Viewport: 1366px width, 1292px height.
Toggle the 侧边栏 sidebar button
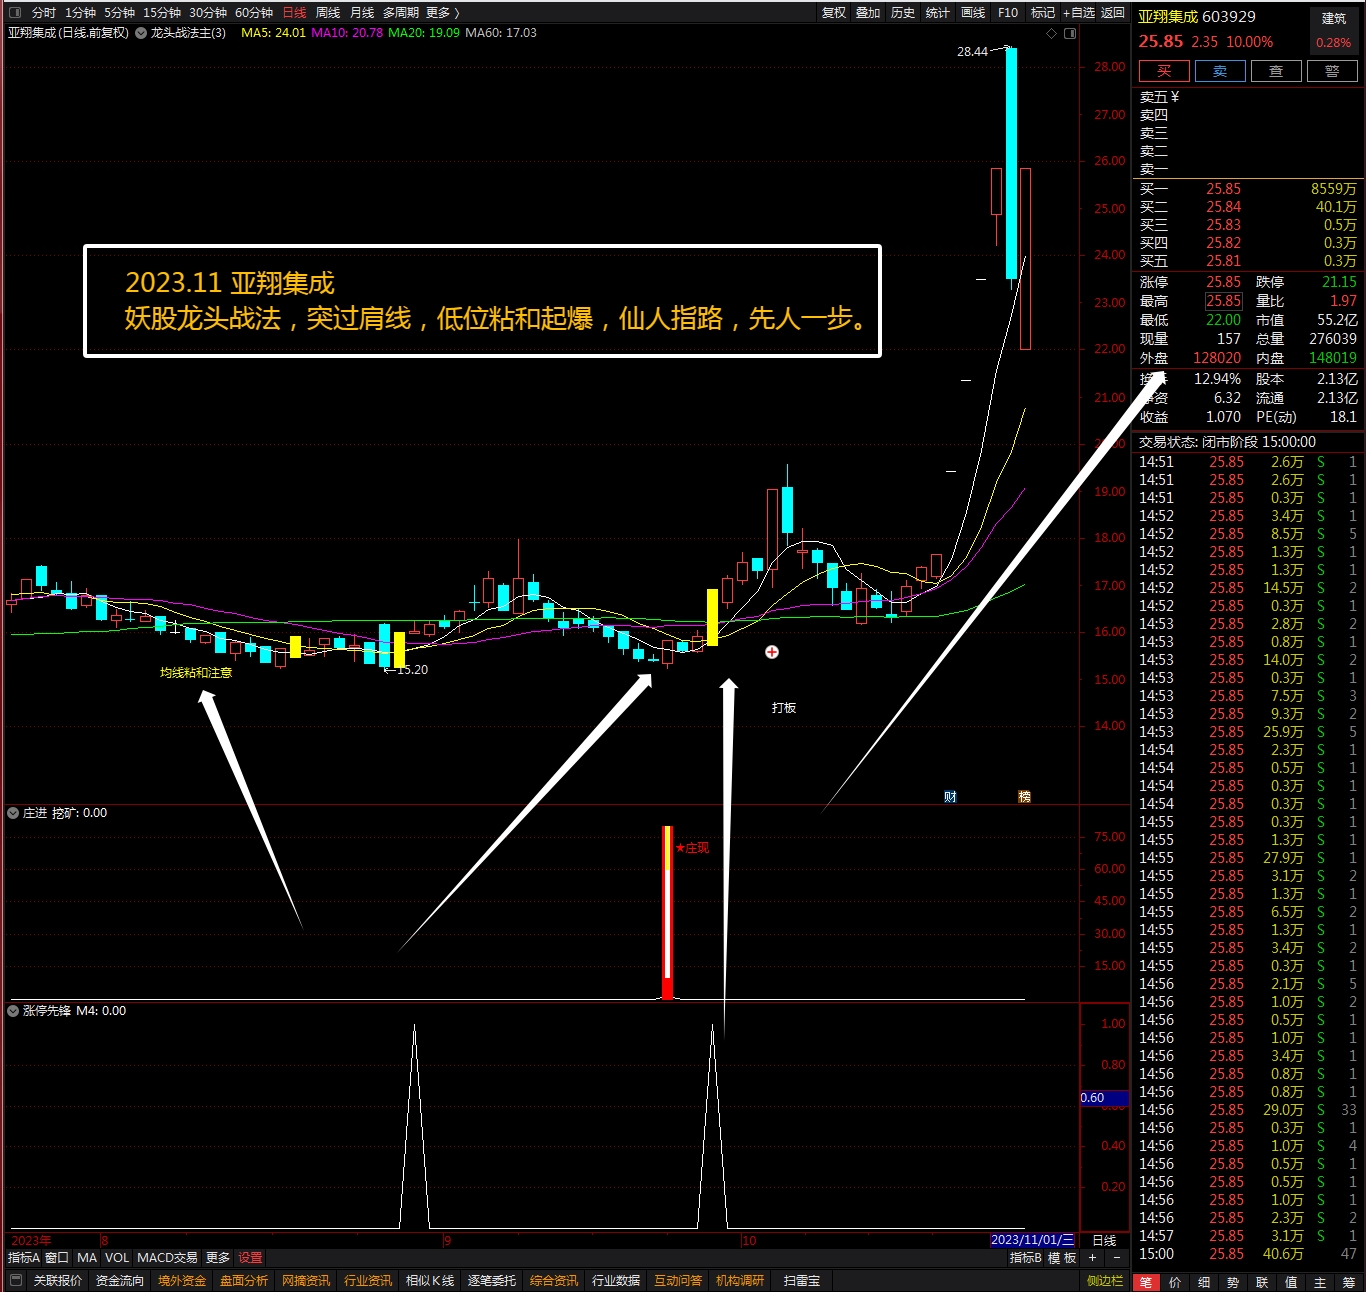click(1105, 1281)
